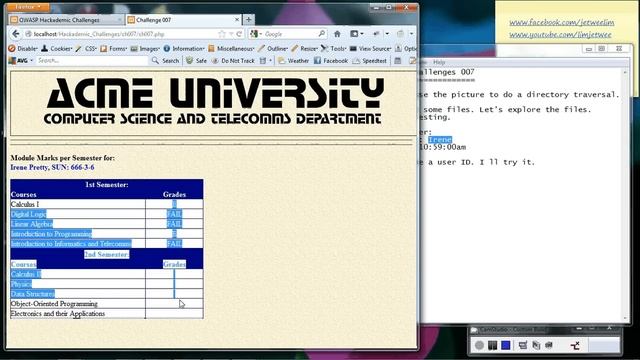The height and width of the screenshot is (360, 640).
Task: Select the Physics course cell
Action: (78, 284)
